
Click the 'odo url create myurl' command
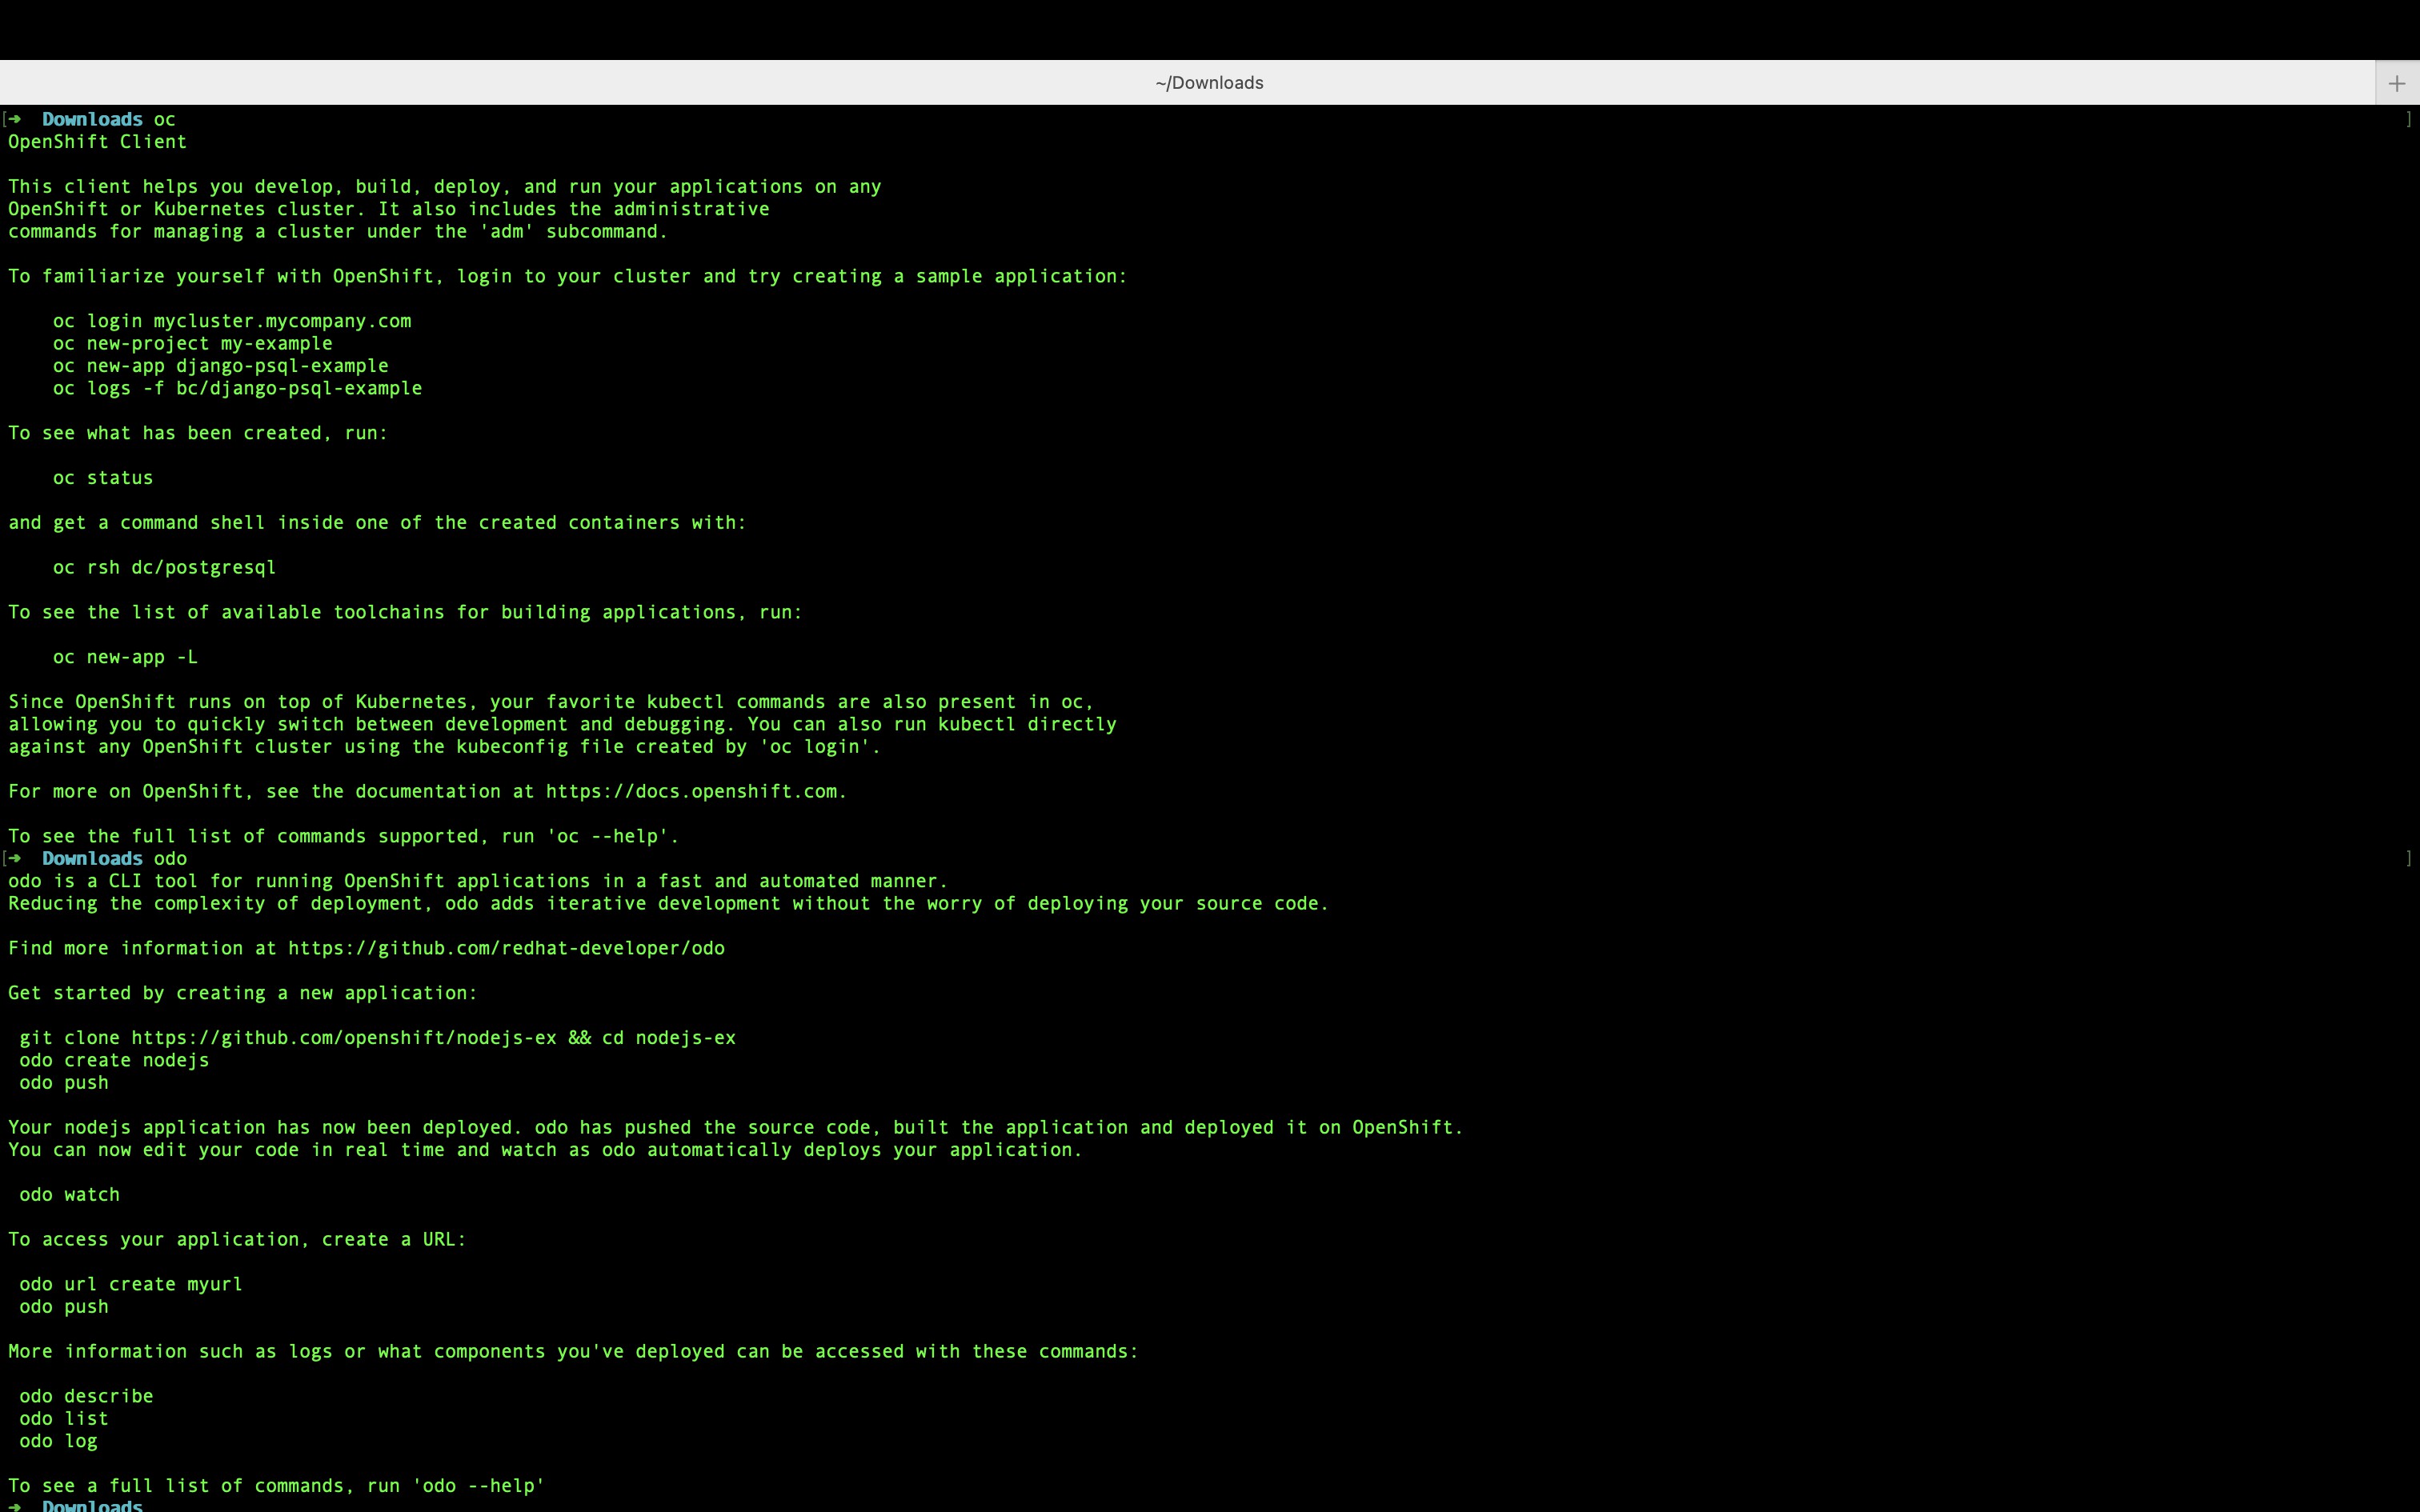pyautogui.click(x=130, y=1284)
